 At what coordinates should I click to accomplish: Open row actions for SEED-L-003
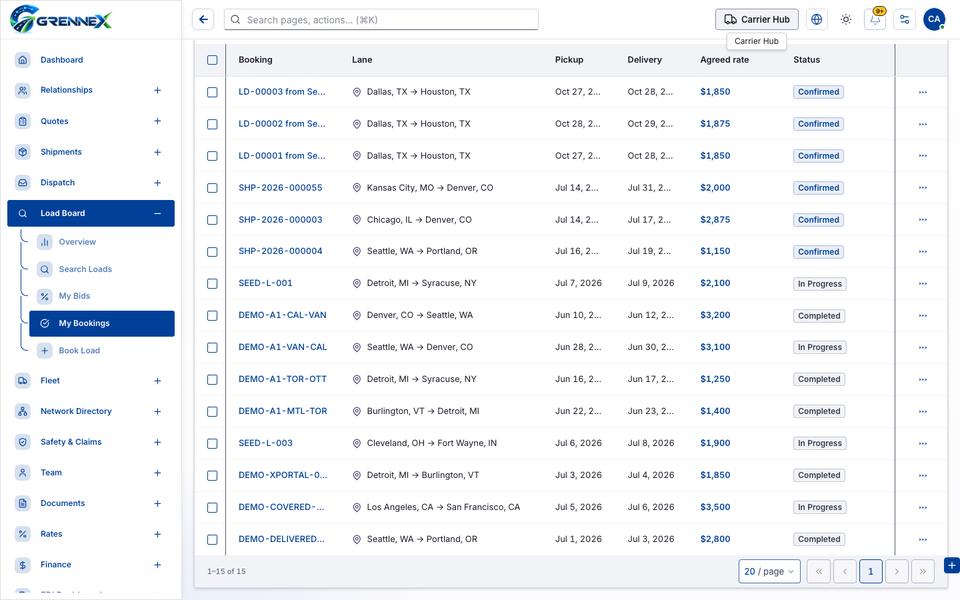(x=923, y=443)
